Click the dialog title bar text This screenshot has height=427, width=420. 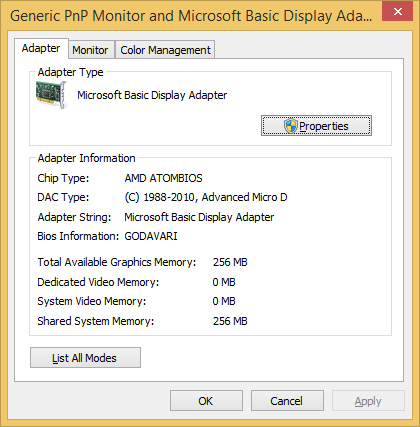[x=191, y=16]
